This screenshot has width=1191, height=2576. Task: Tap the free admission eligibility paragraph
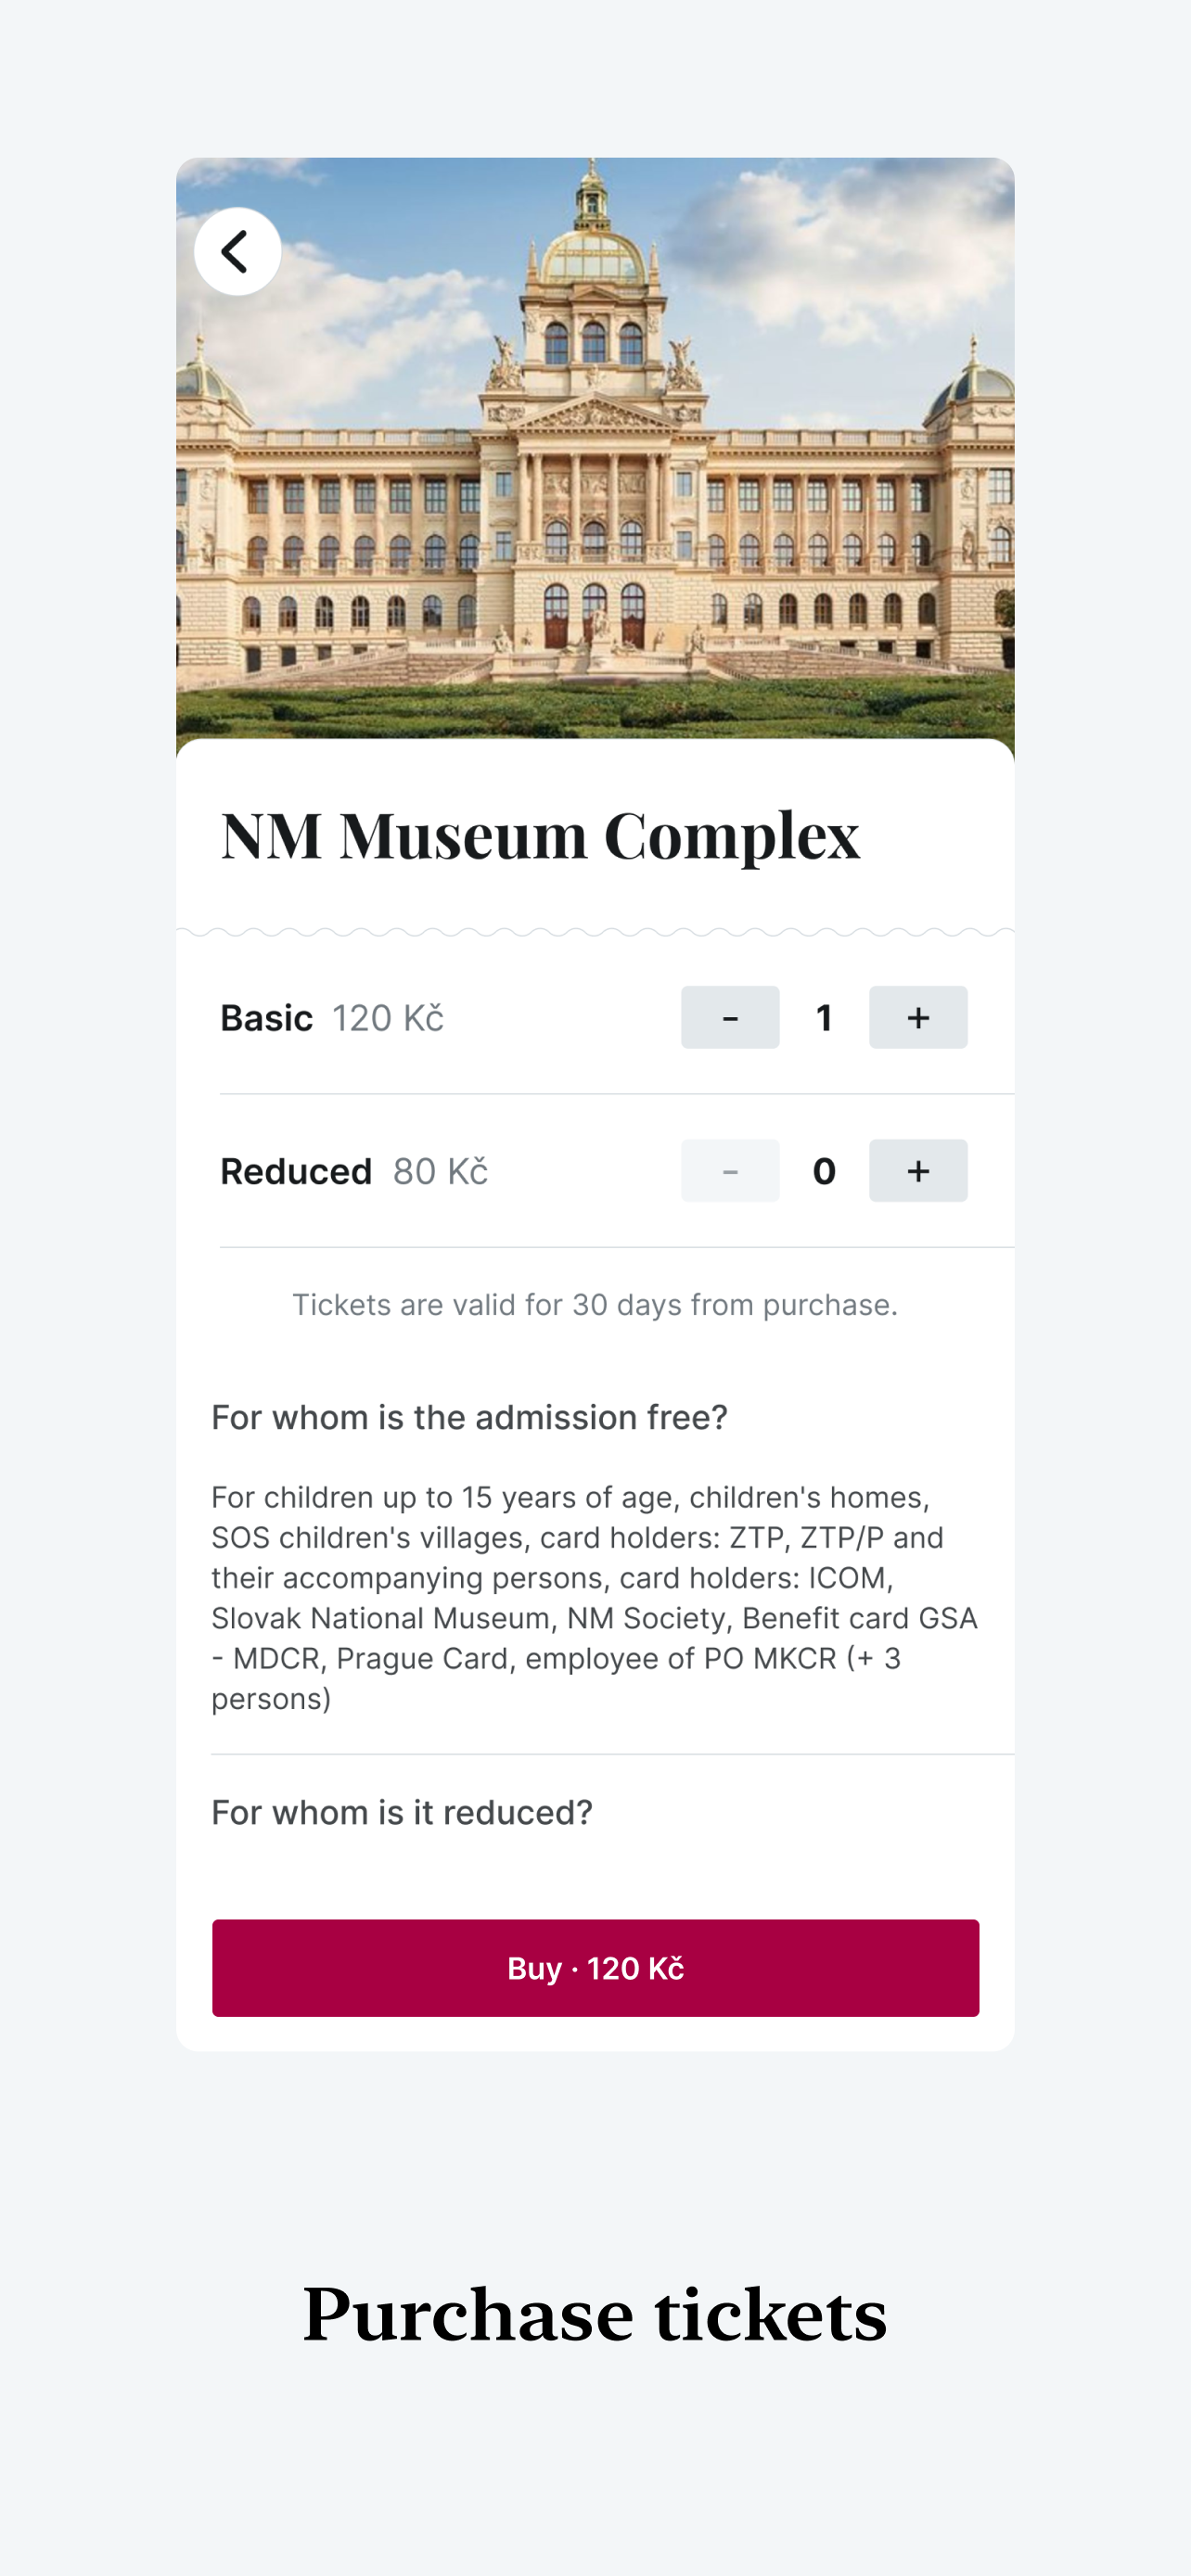tap(595, 1597)
